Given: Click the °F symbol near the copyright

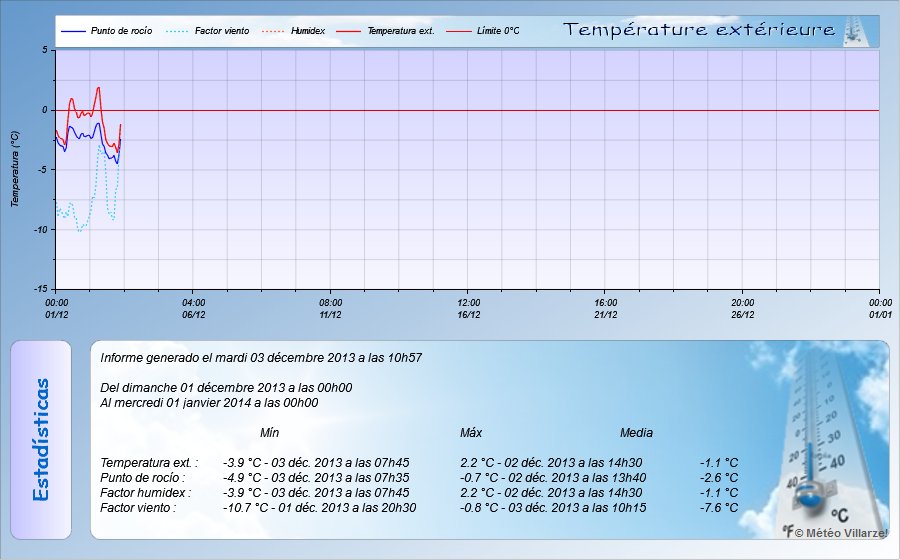Looking at the screenshot, I should [x=788, y=534].
